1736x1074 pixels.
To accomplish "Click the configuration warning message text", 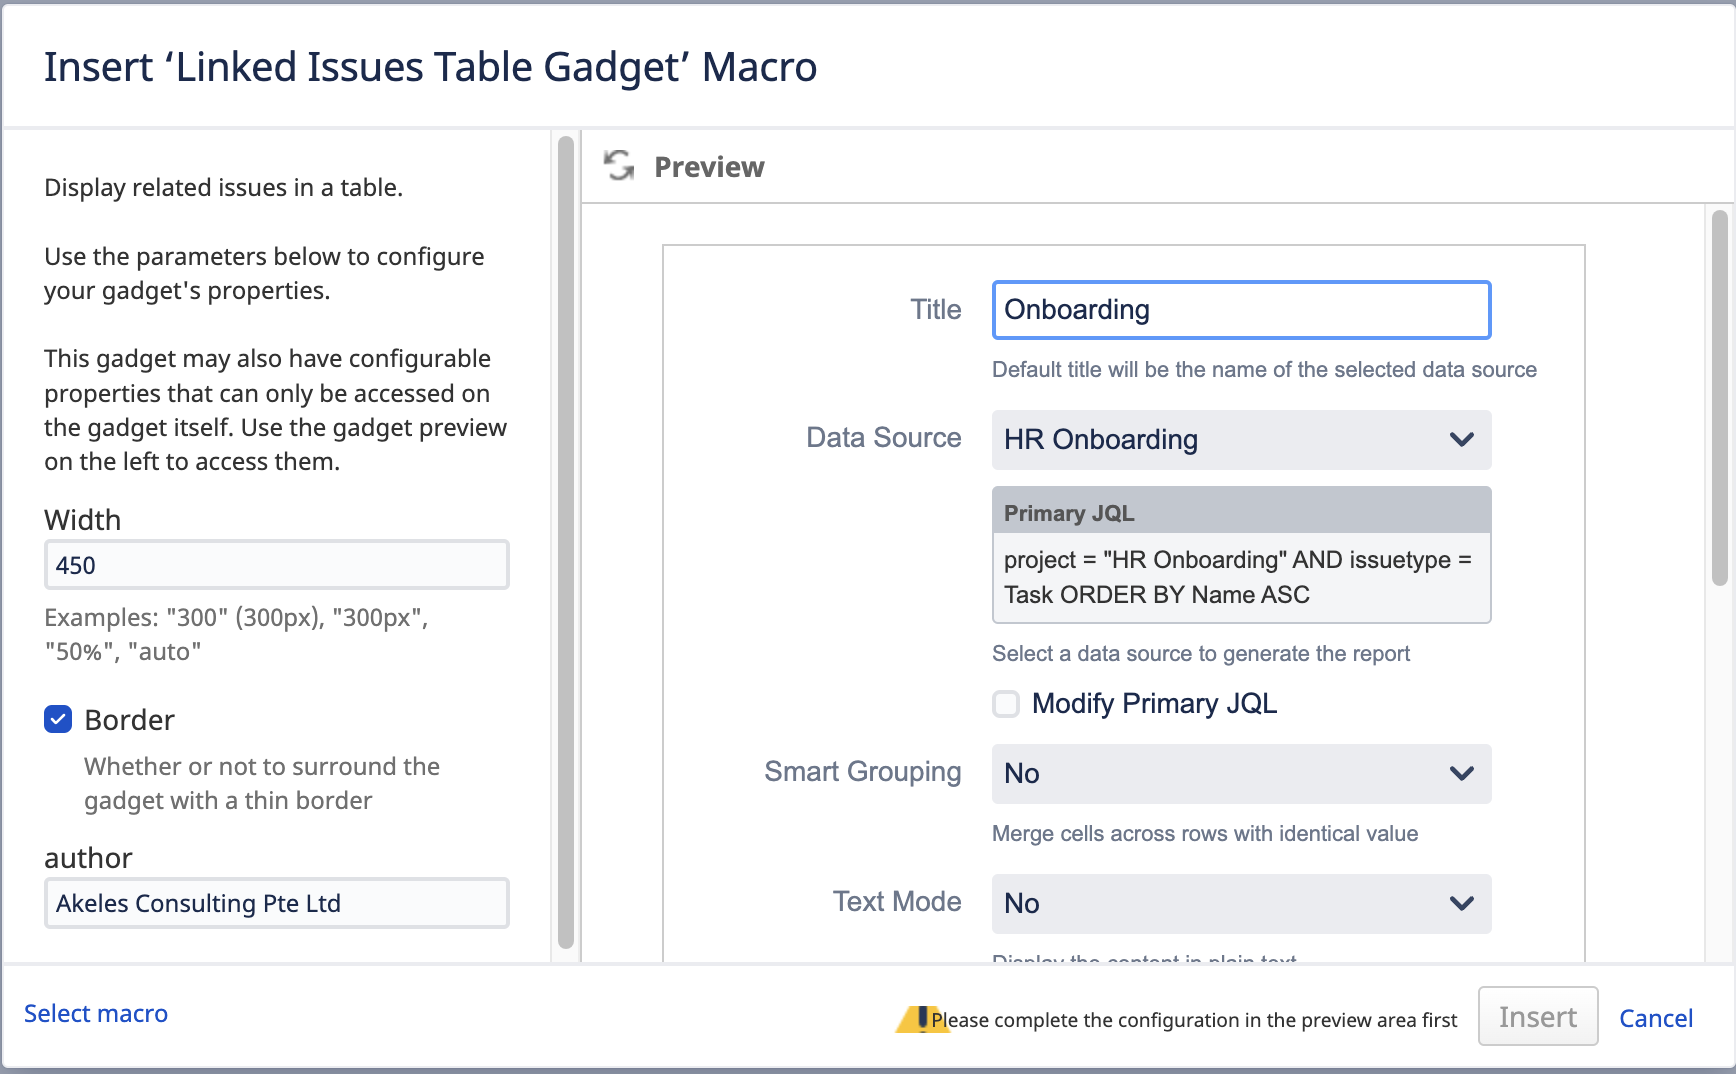I will pos(1194,1020).
